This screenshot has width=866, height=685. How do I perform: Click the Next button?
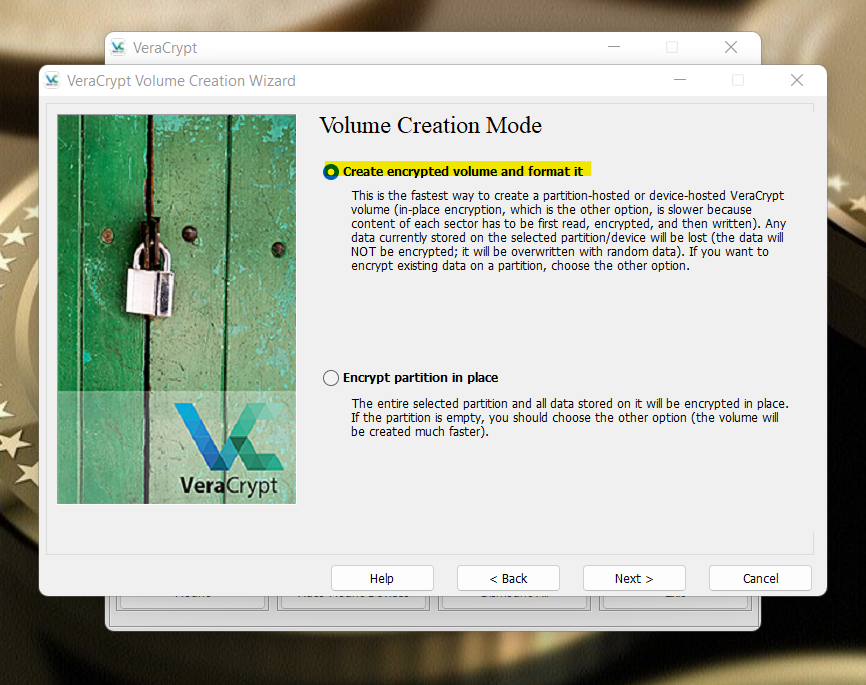(634, 578)
